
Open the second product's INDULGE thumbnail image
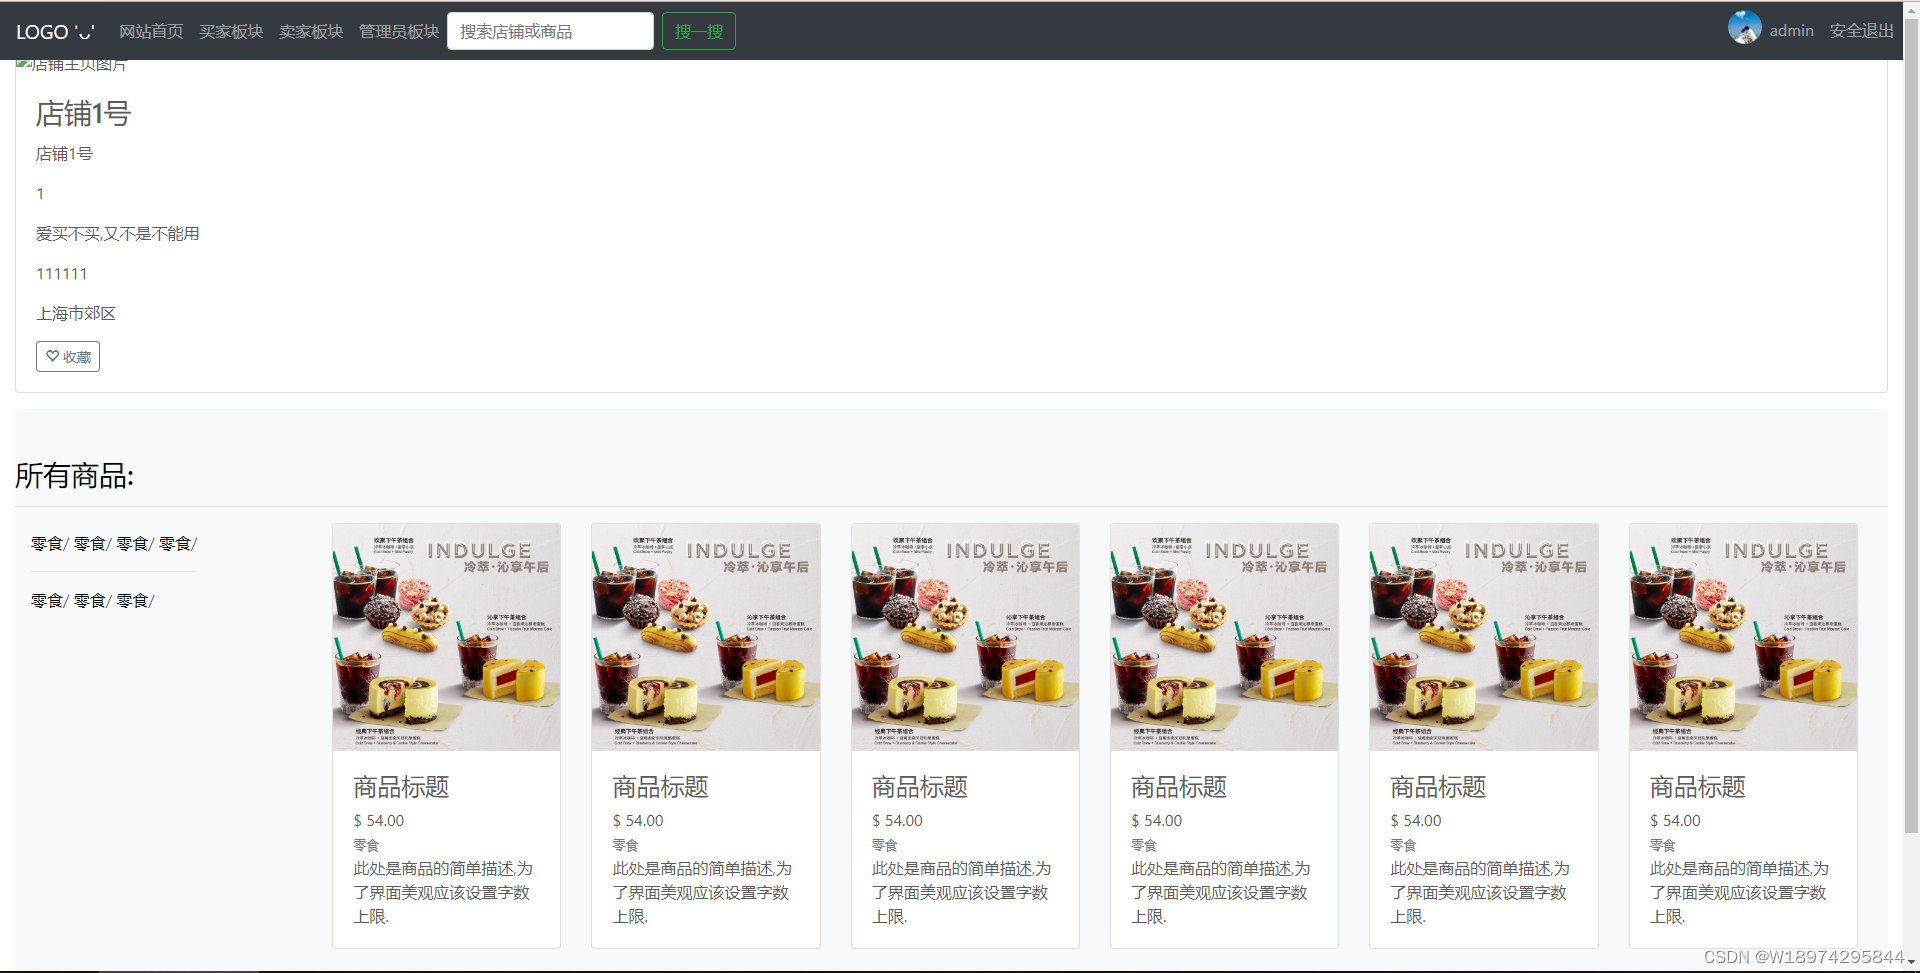point(706,637)
